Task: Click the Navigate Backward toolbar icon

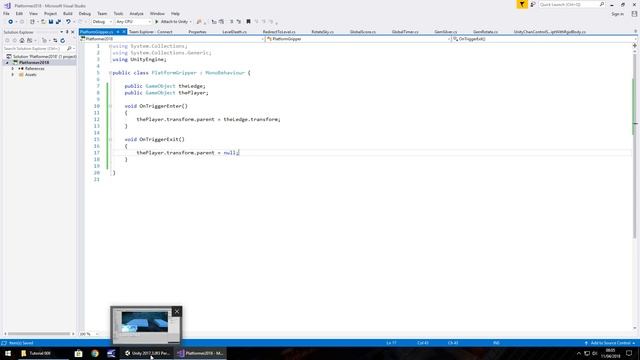Action: [10, 22]
